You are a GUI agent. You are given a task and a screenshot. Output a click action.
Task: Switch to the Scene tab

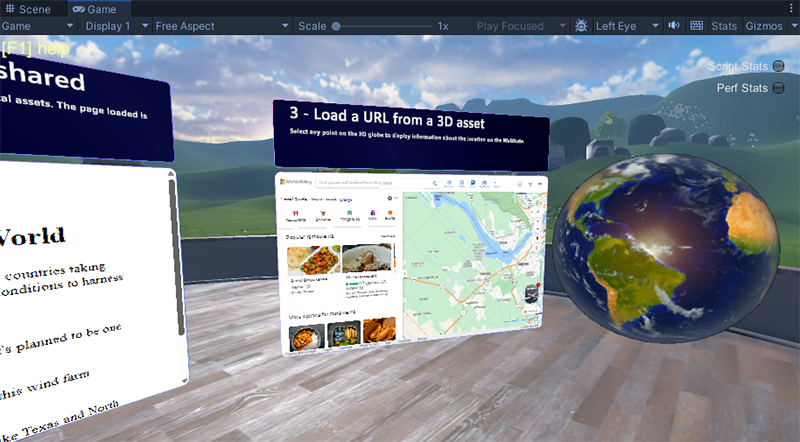pos(29,9)
